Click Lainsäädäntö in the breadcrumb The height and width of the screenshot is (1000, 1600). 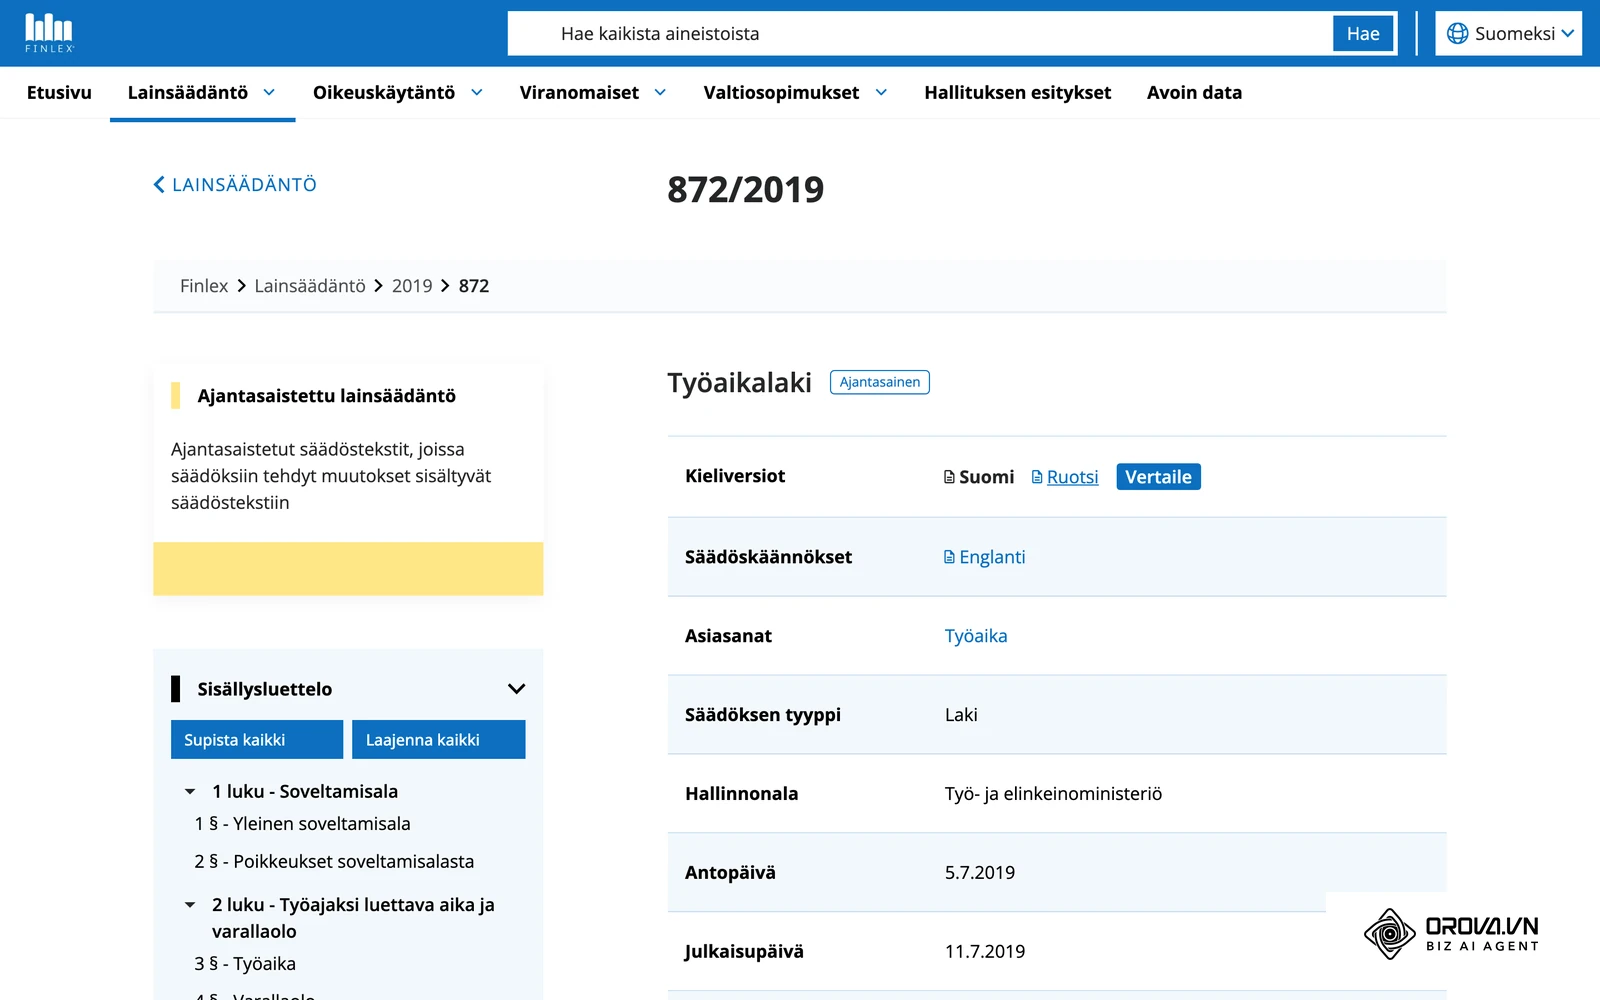pos(310,286)
